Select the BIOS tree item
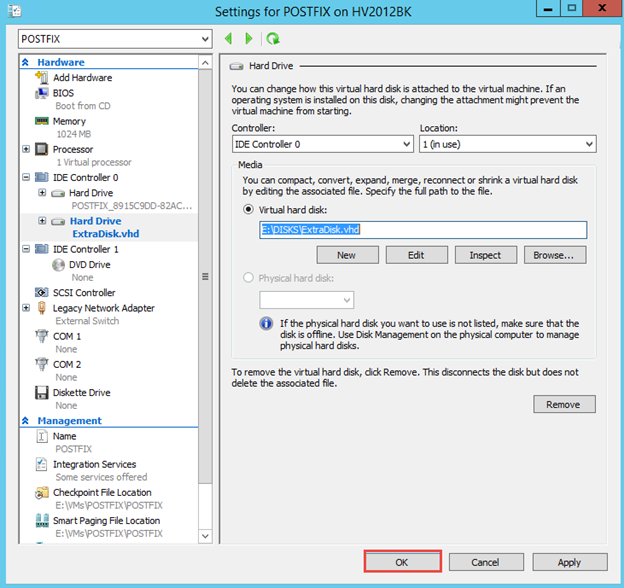 [63, 93]
